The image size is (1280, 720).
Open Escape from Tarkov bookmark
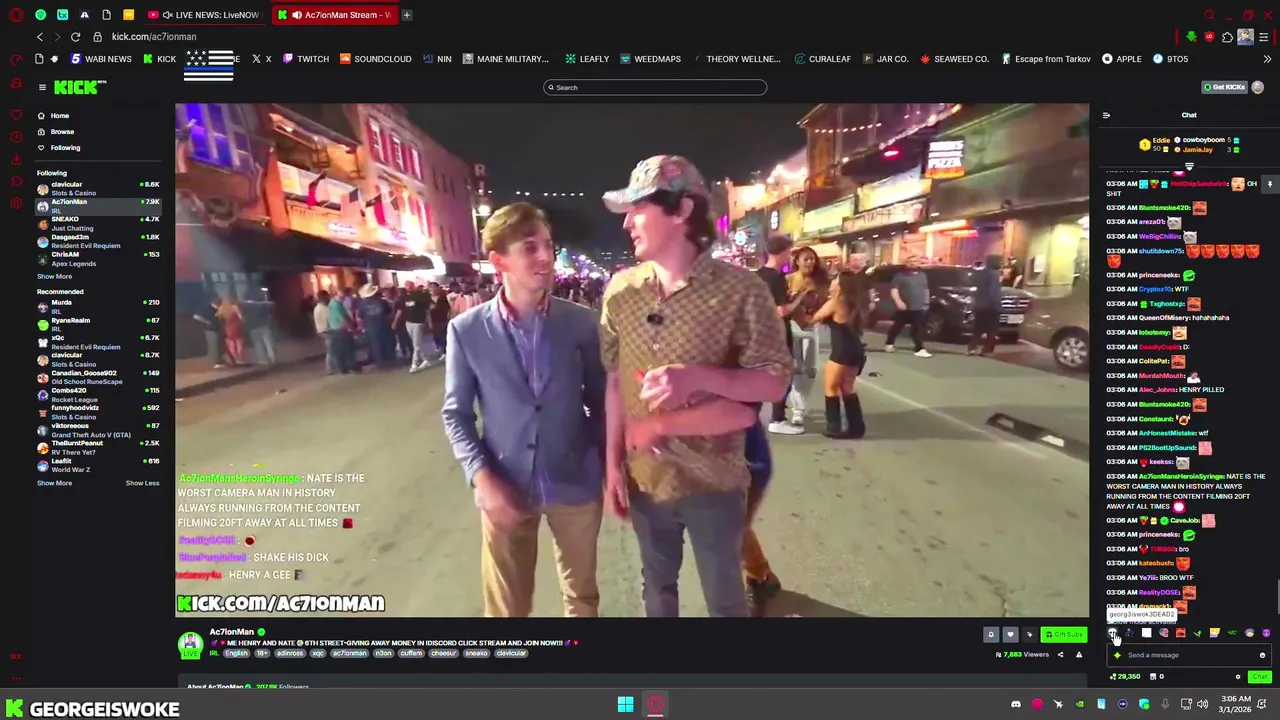pos(1044,59)
